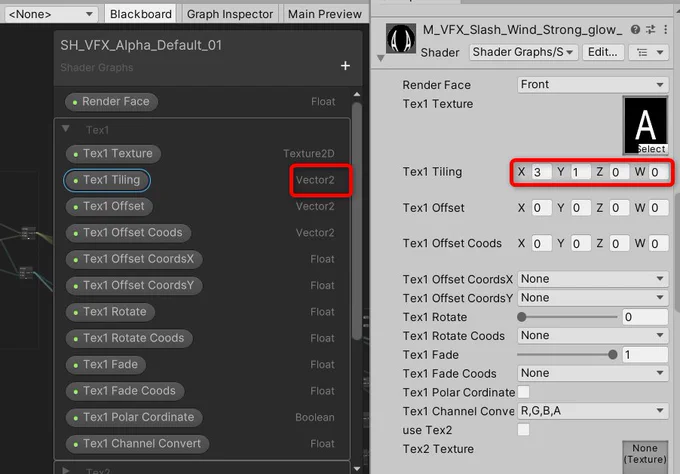Open the material three-dot options menu
This screenshot has width=680, height=474.
pyautogui.click(x=665, y=29)
